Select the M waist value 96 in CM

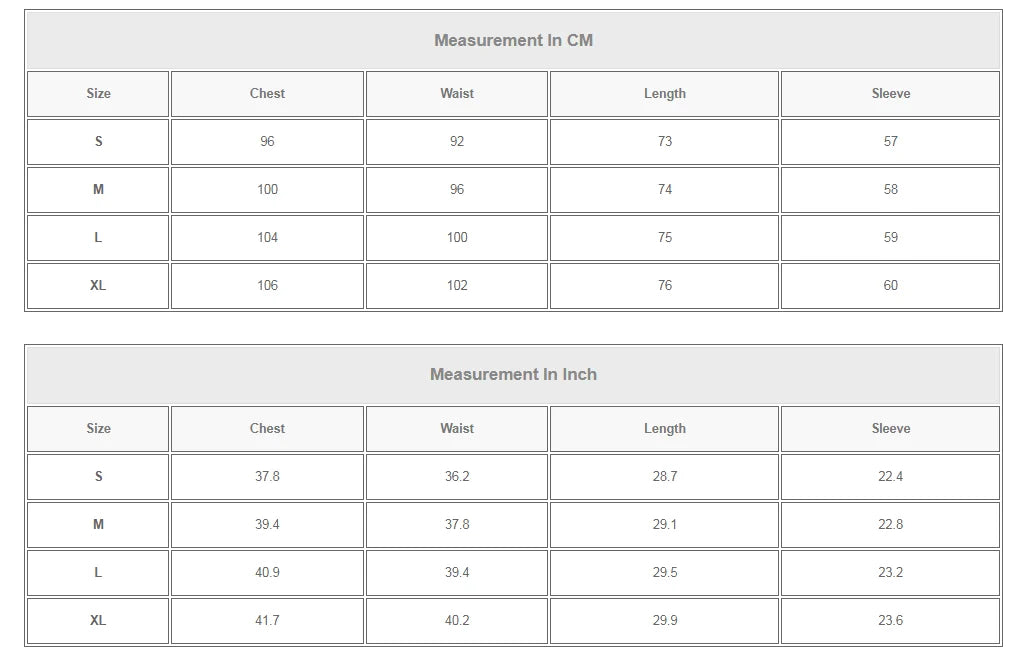[x=457, y=190]
